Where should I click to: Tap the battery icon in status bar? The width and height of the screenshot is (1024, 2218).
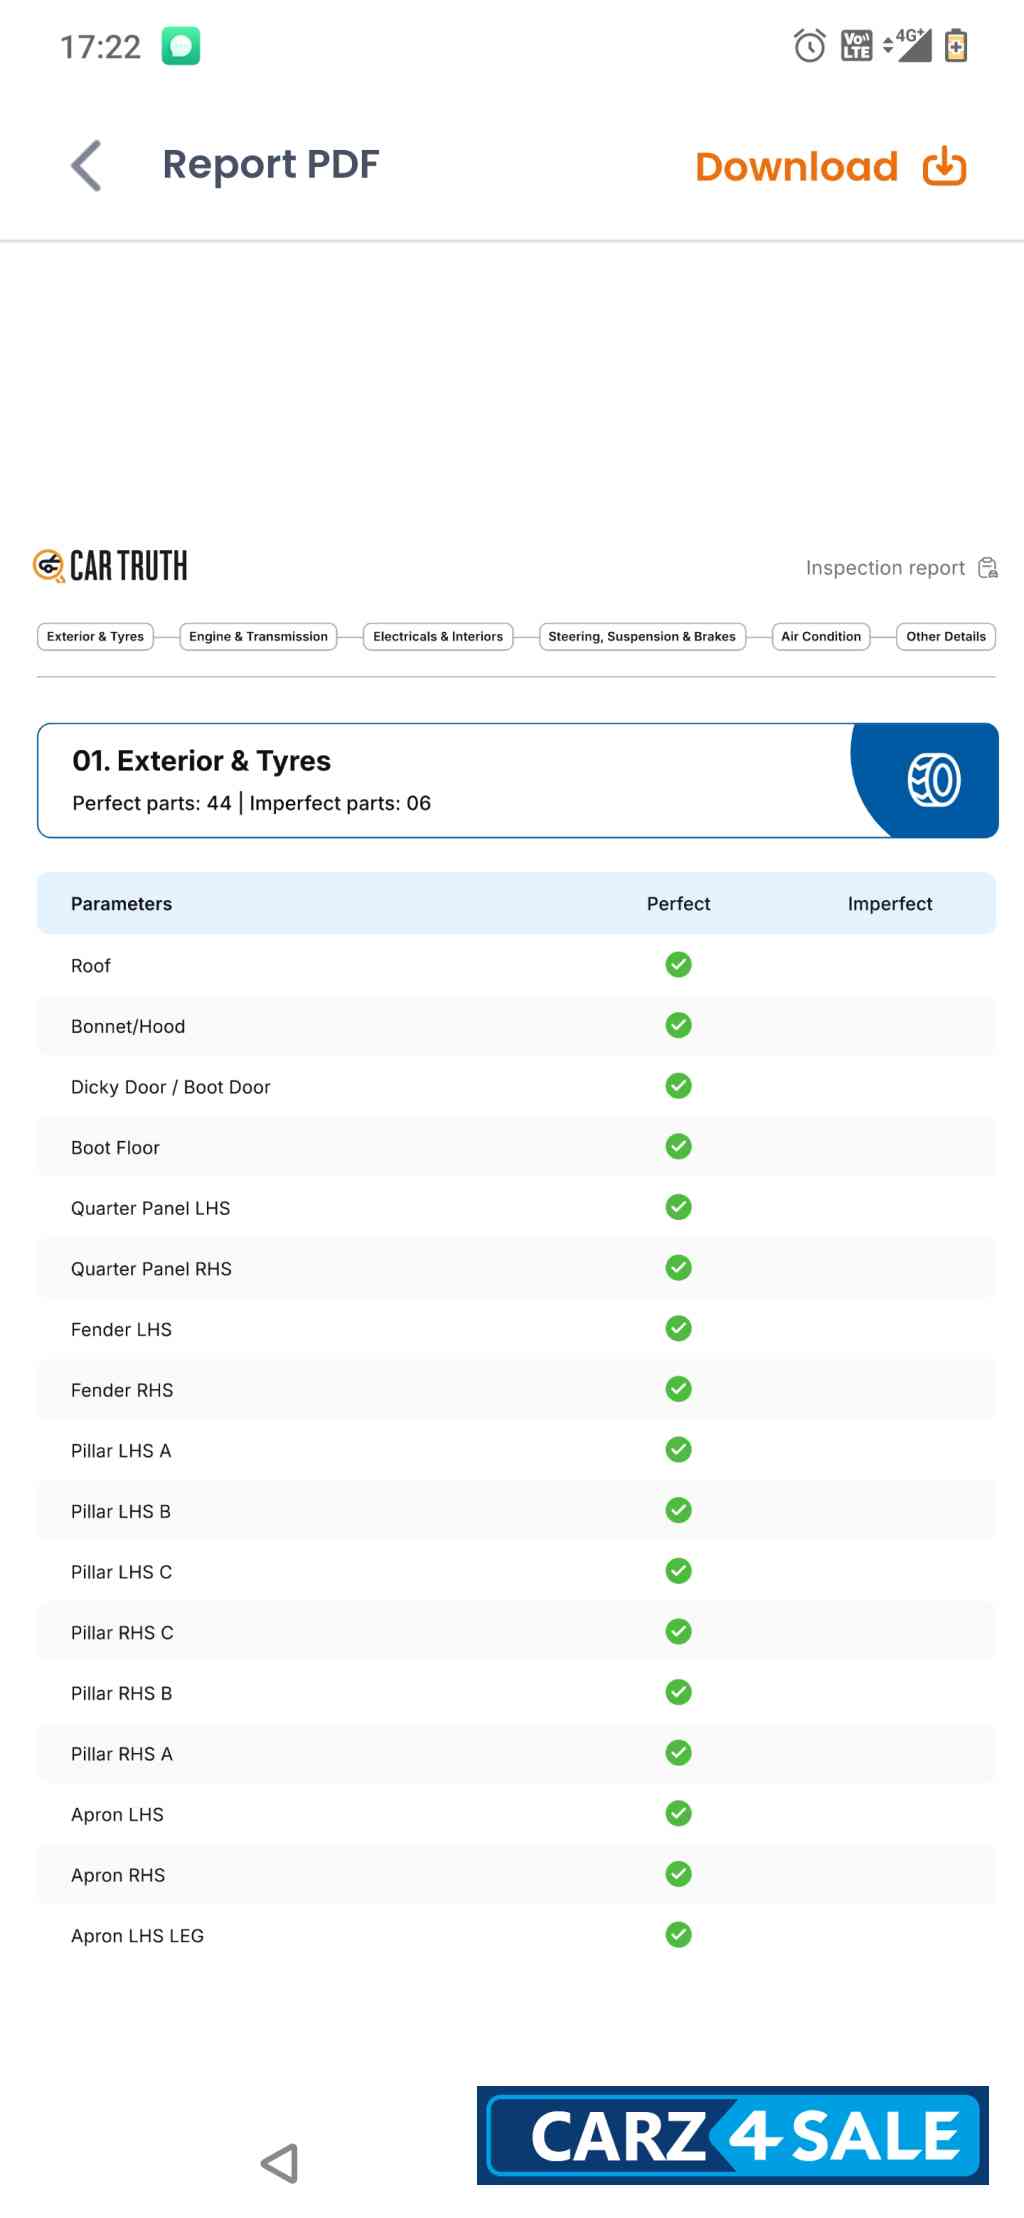coord(955,46)
